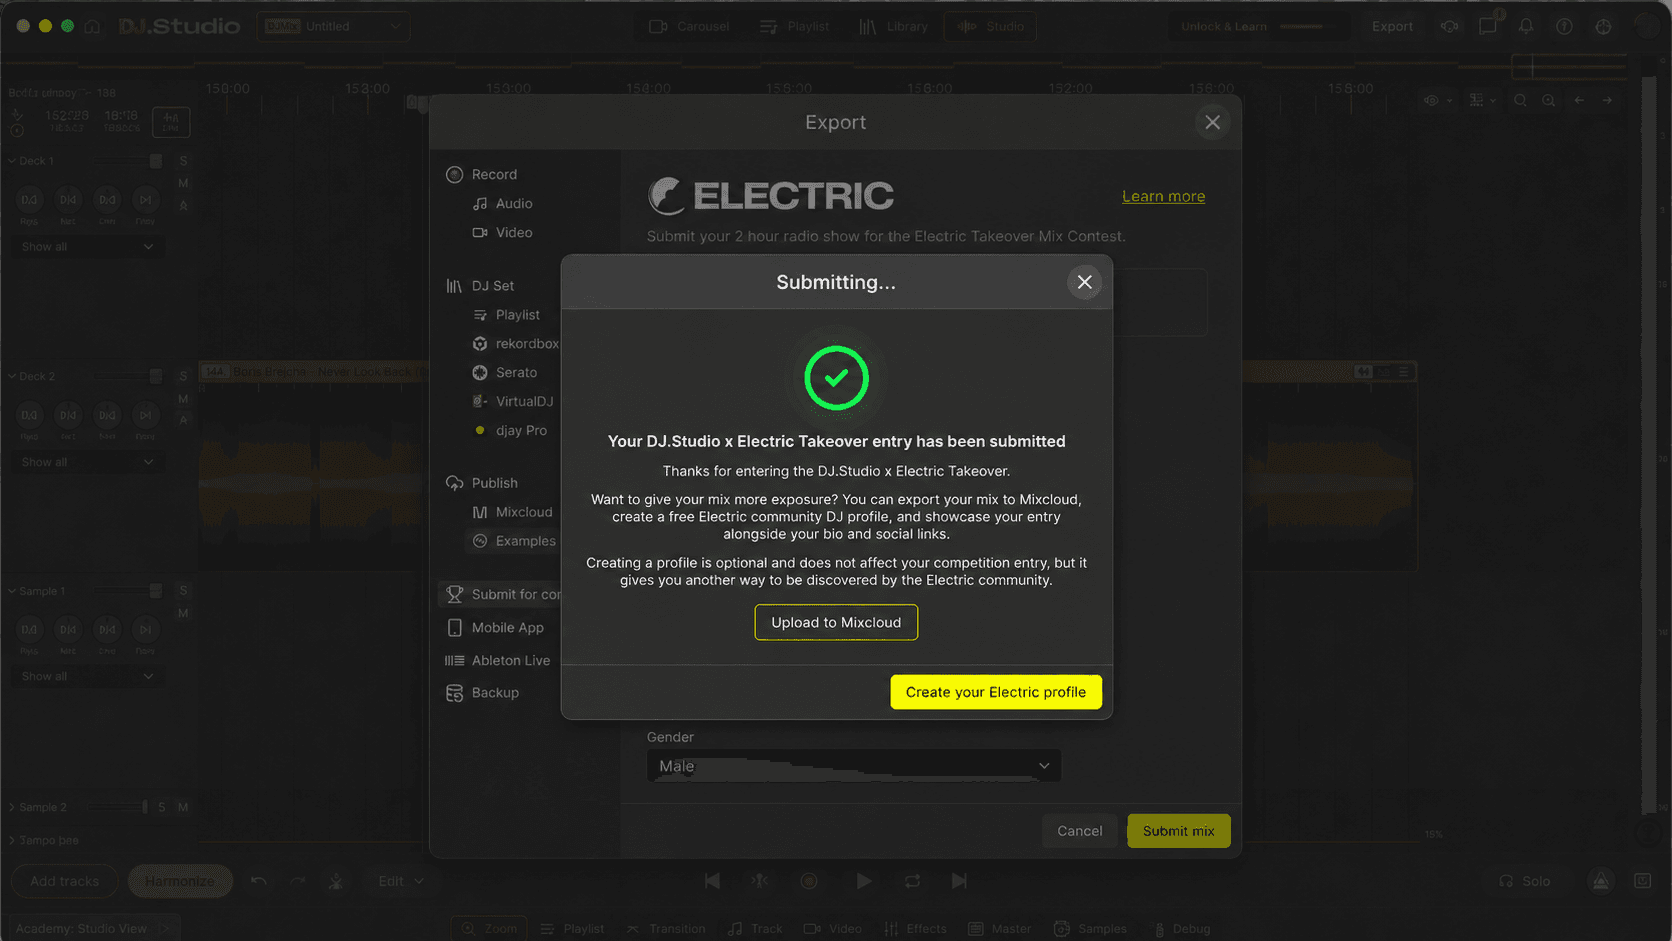Click Create your Electric profile button

click(x=996, y=692)
